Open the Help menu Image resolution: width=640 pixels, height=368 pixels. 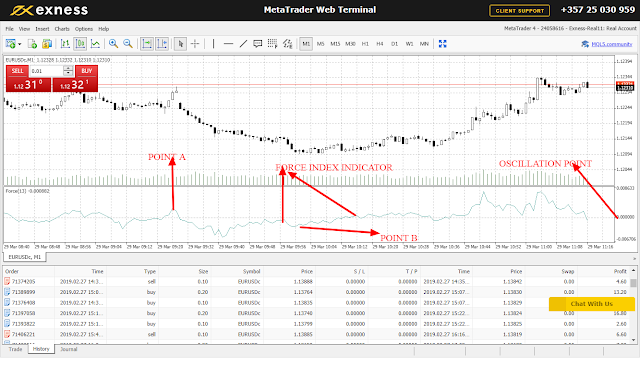coord(104,29)
